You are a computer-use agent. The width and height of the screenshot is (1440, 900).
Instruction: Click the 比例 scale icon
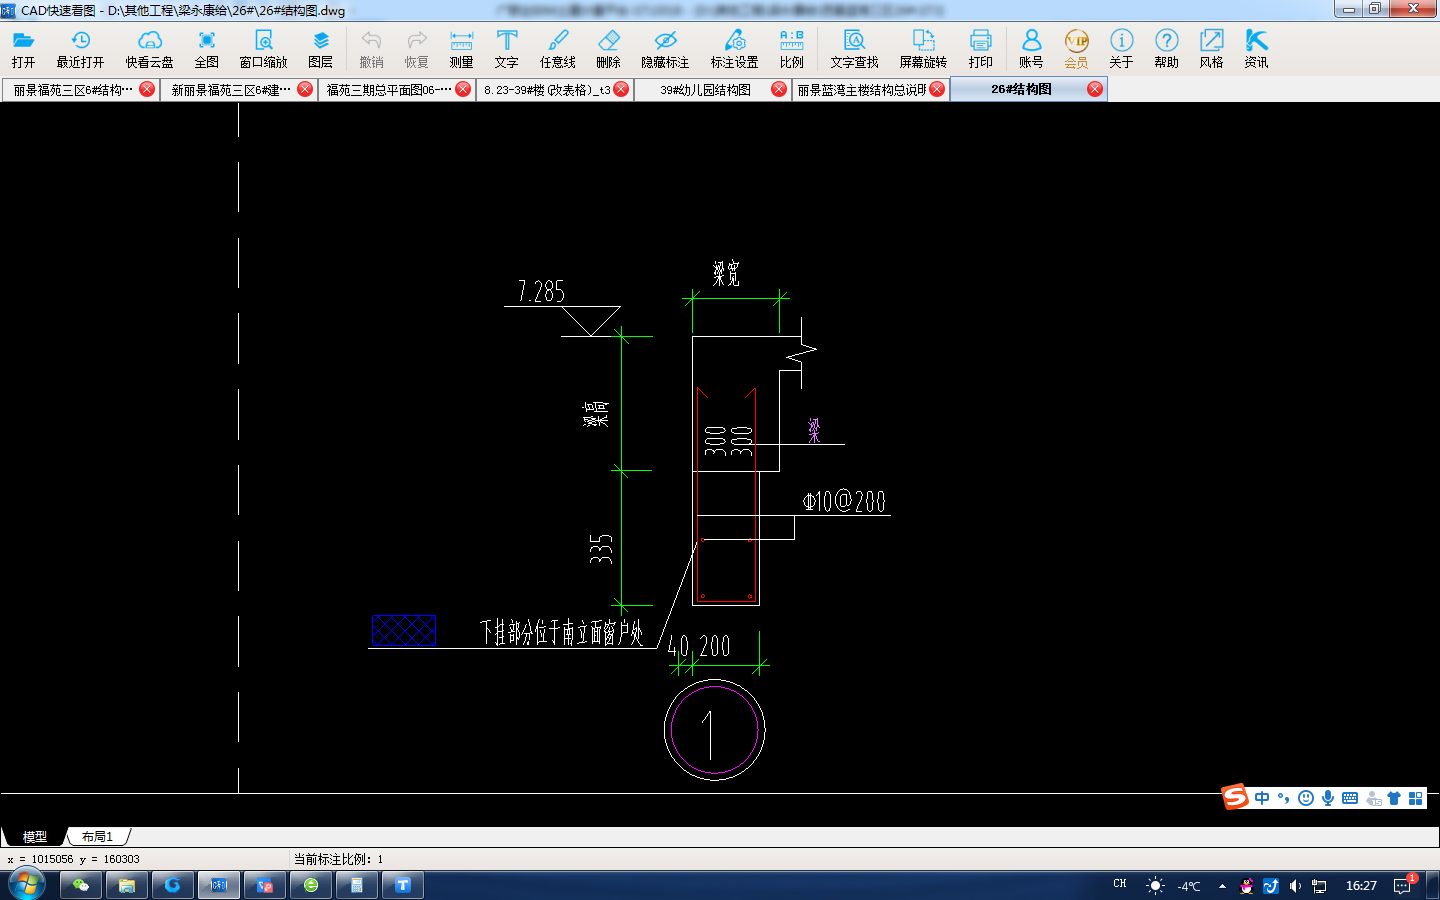791,48
